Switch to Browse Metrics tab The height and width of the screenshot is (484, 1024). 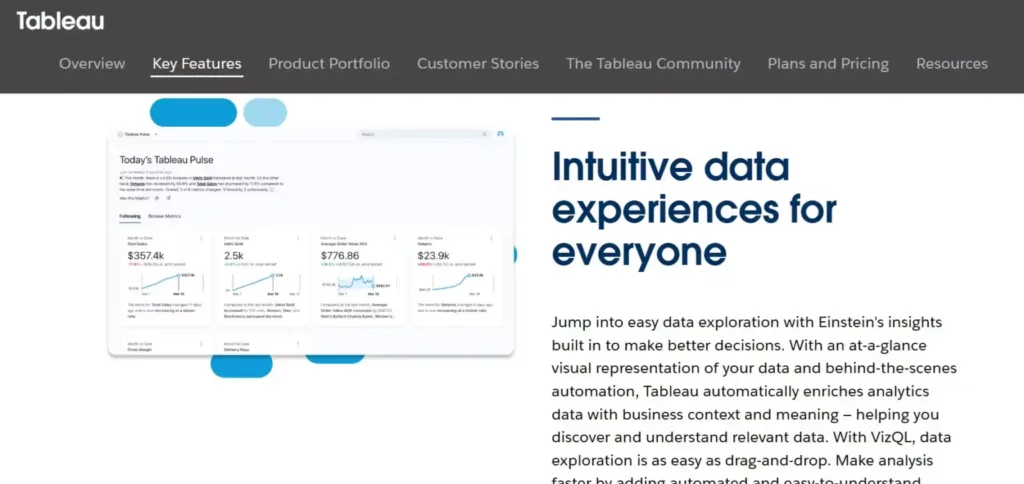click(x=165, y=216)
